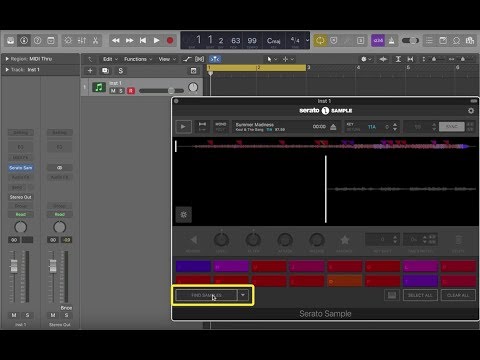Image resolution: width=480 pixels, height=360 pixels.
Task: Click the Favorite star icon
Action: coord(344,239)
